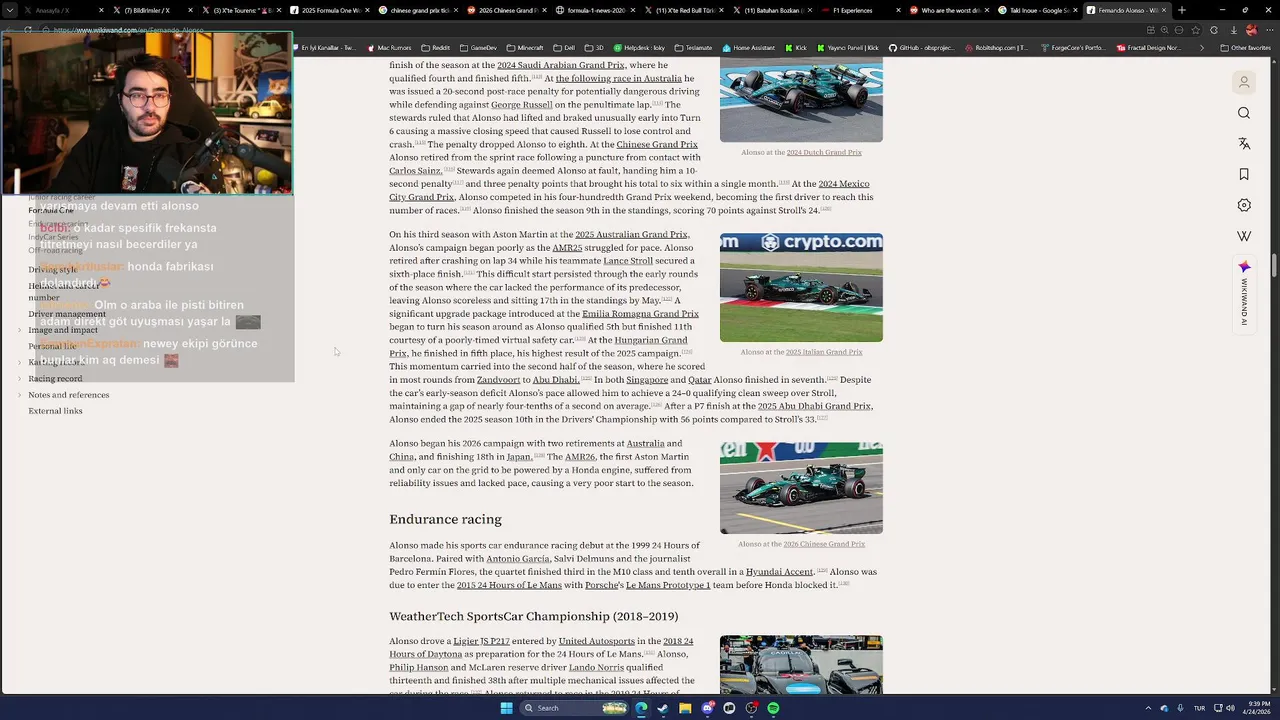Open the Other favorites folder
Viewport: 1280px width, 720px height.
[1245, 47]
